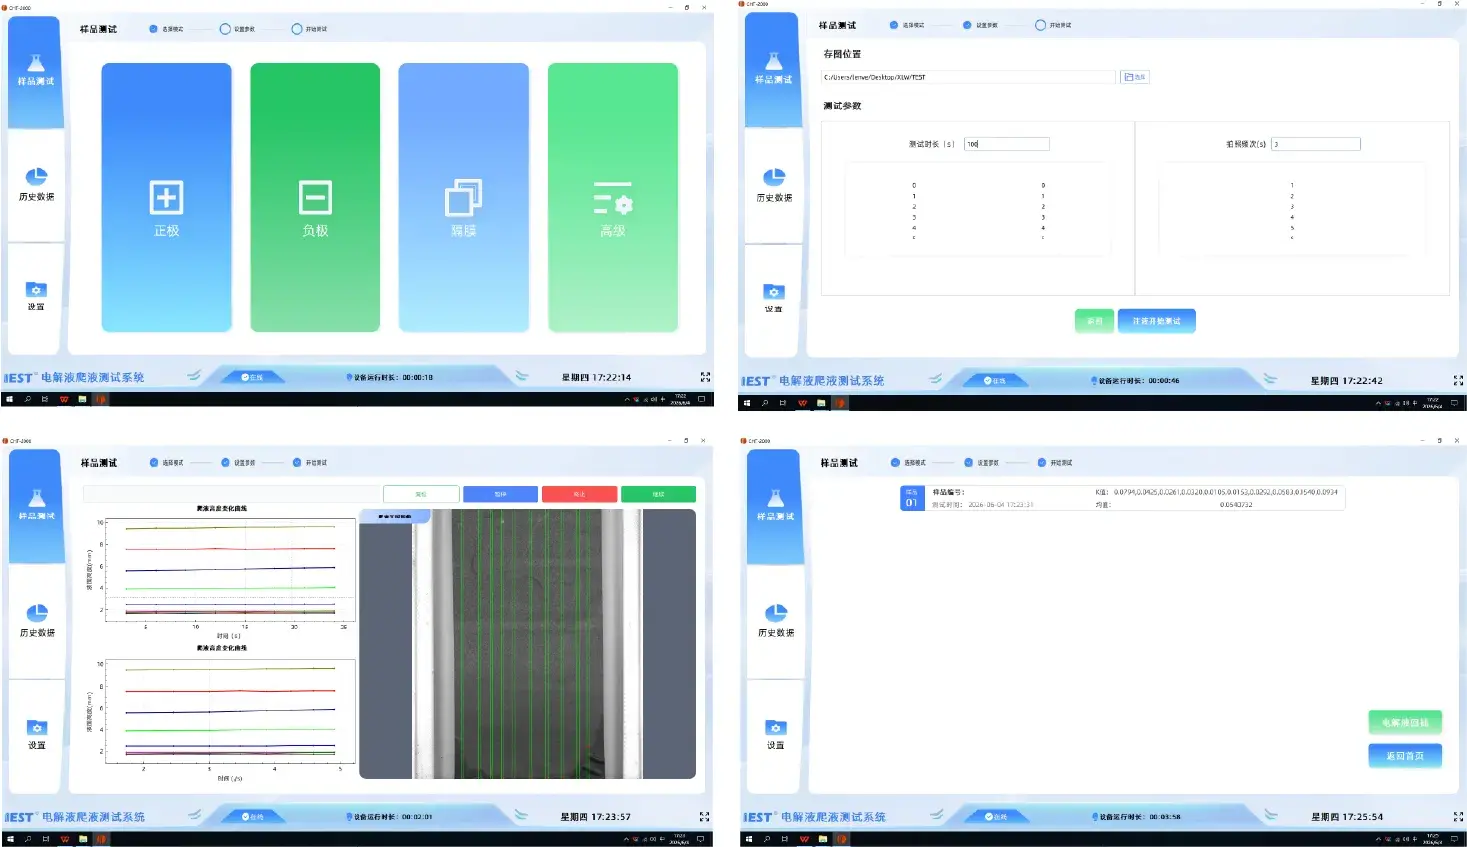This screenshot has width=1467, height=847.
Task: Toggle fullscreen icon in the results window
Action: coord(1458,817)
